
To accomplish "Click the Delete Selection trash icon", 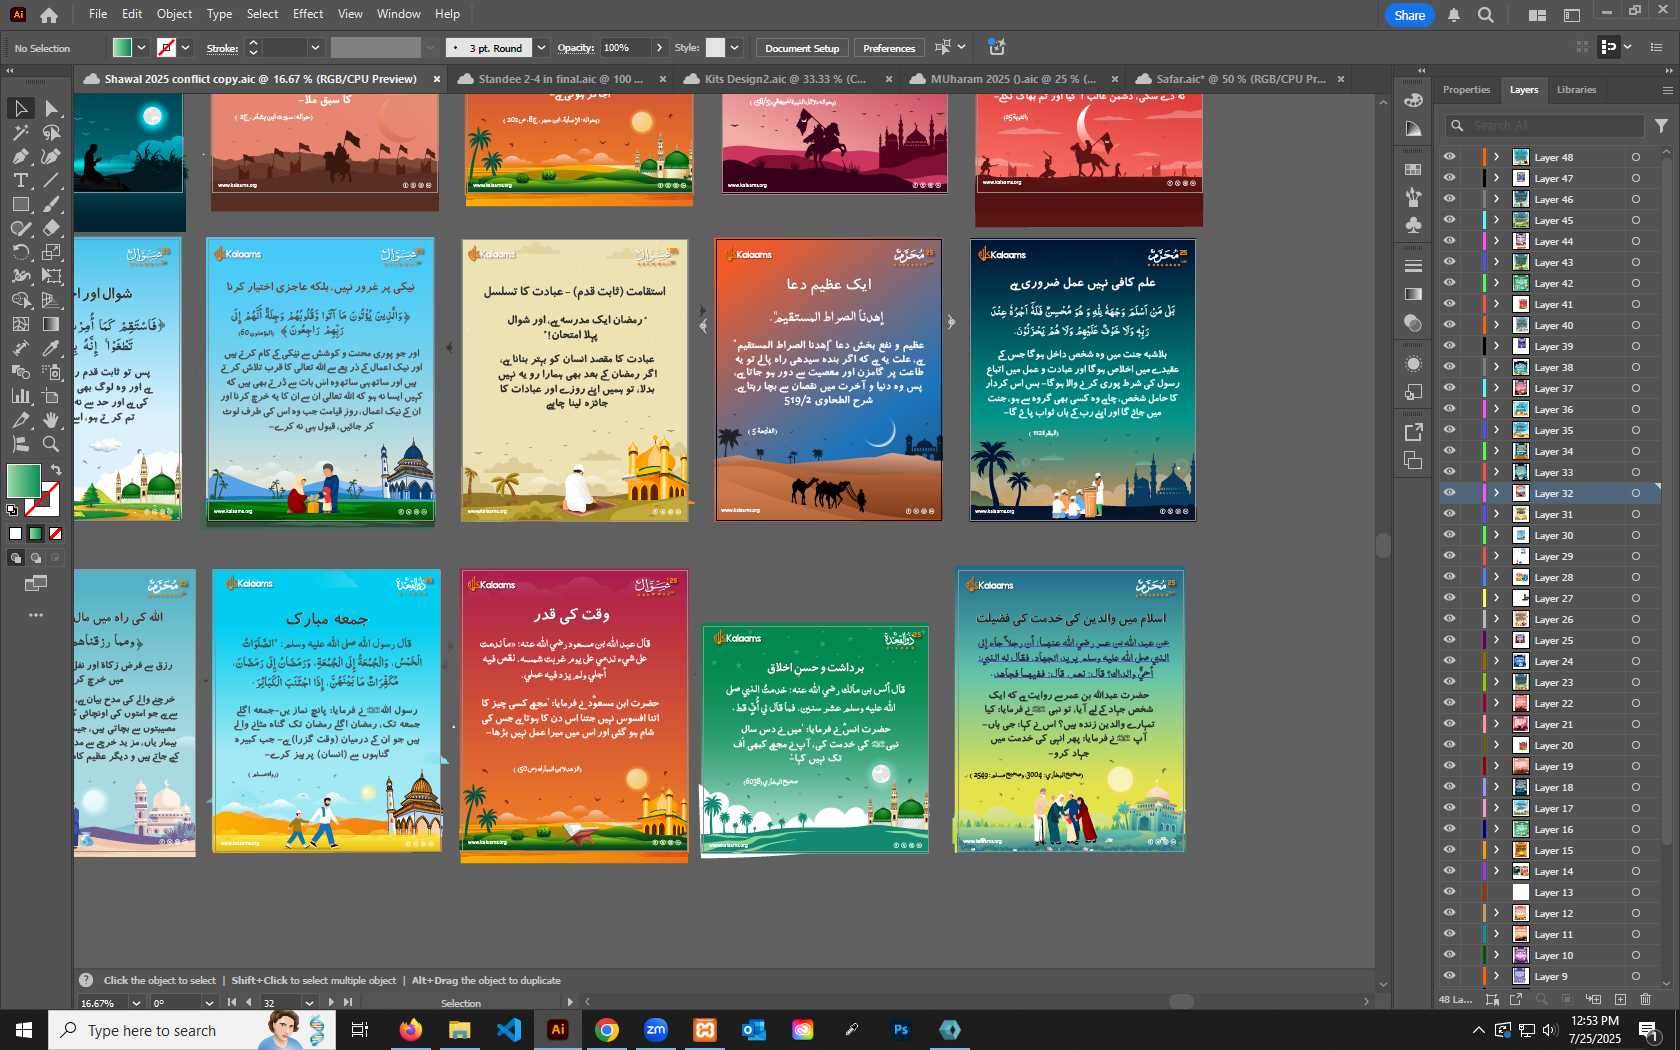I will [x=1646, y=999].
